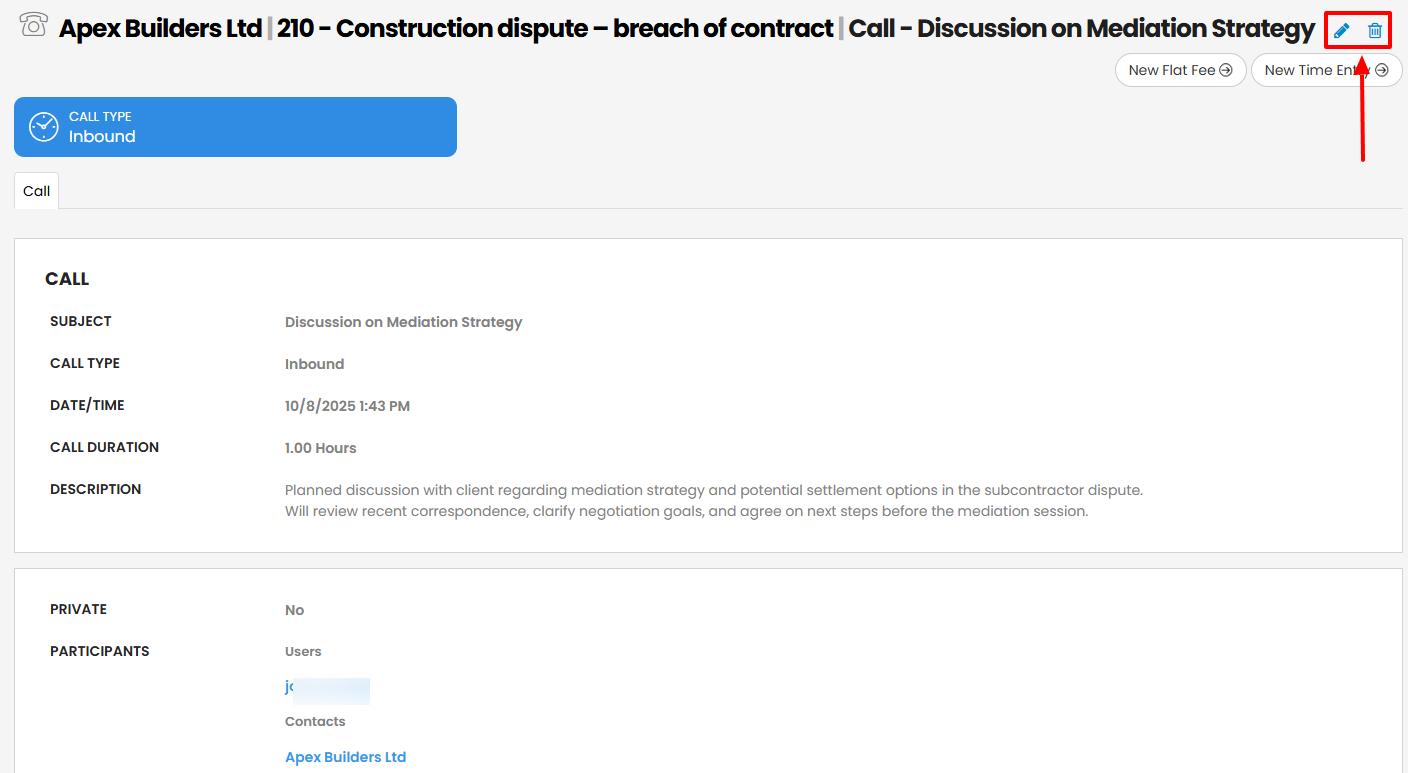Screen dimensions: 1408x773
Task: Click the clock icon on the Inbound call card
Action: [x=43, y=126]
